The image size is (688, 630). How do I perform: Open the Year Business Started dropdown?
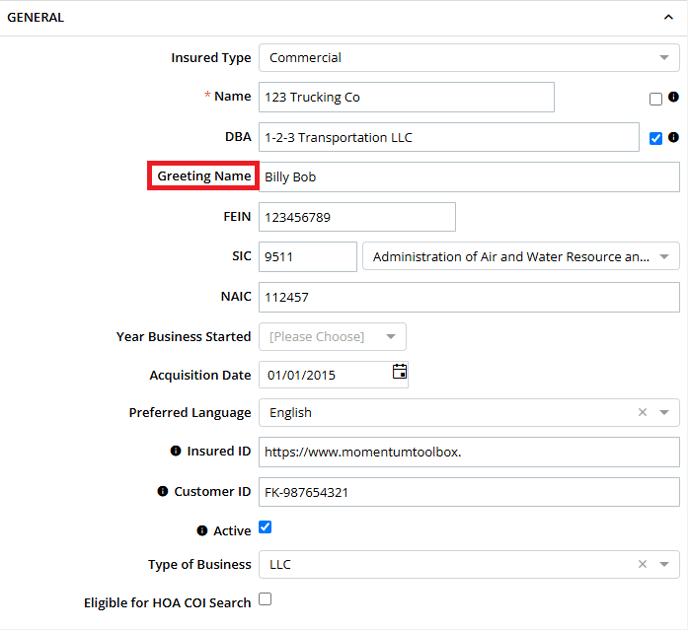click(x=333, y=336)
